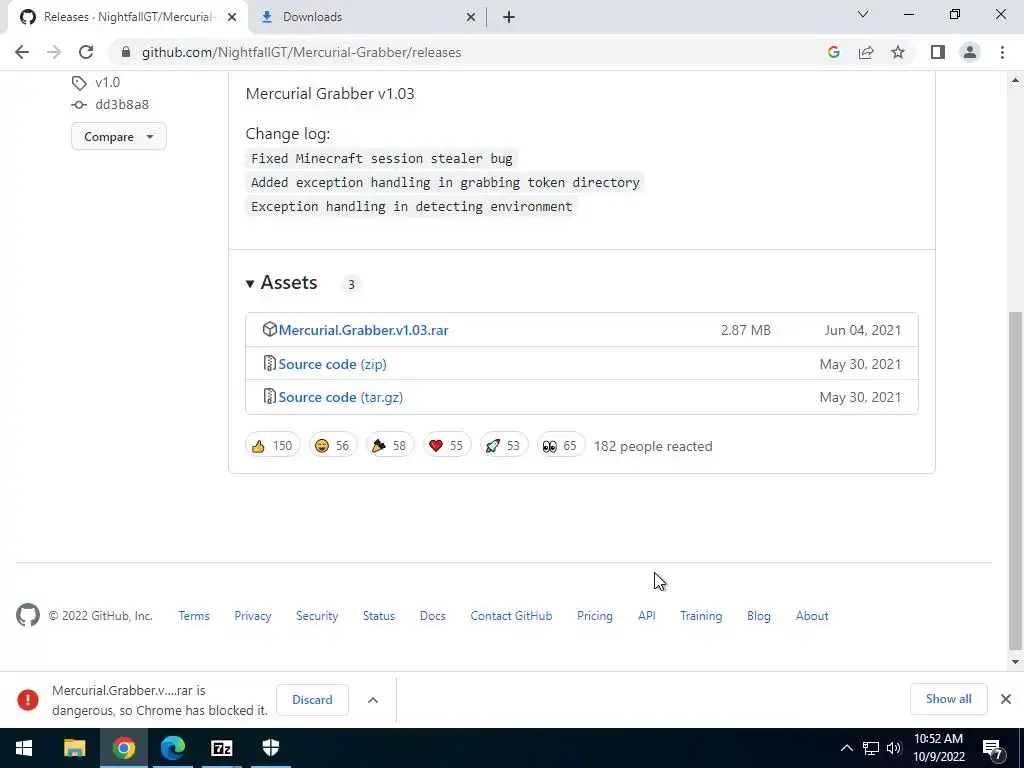Viewport: 1024px width, 768px height.
Task: Collapse the Assets section triangle
Action: (x=250, y=283)
